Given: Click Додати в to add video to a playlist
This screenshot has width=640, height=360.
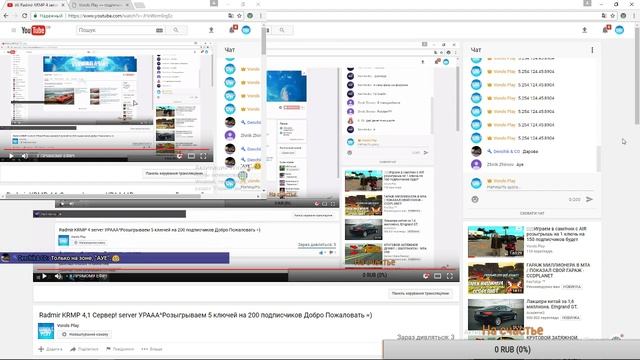Looking at the screenshot, I should tap(51, 349).
